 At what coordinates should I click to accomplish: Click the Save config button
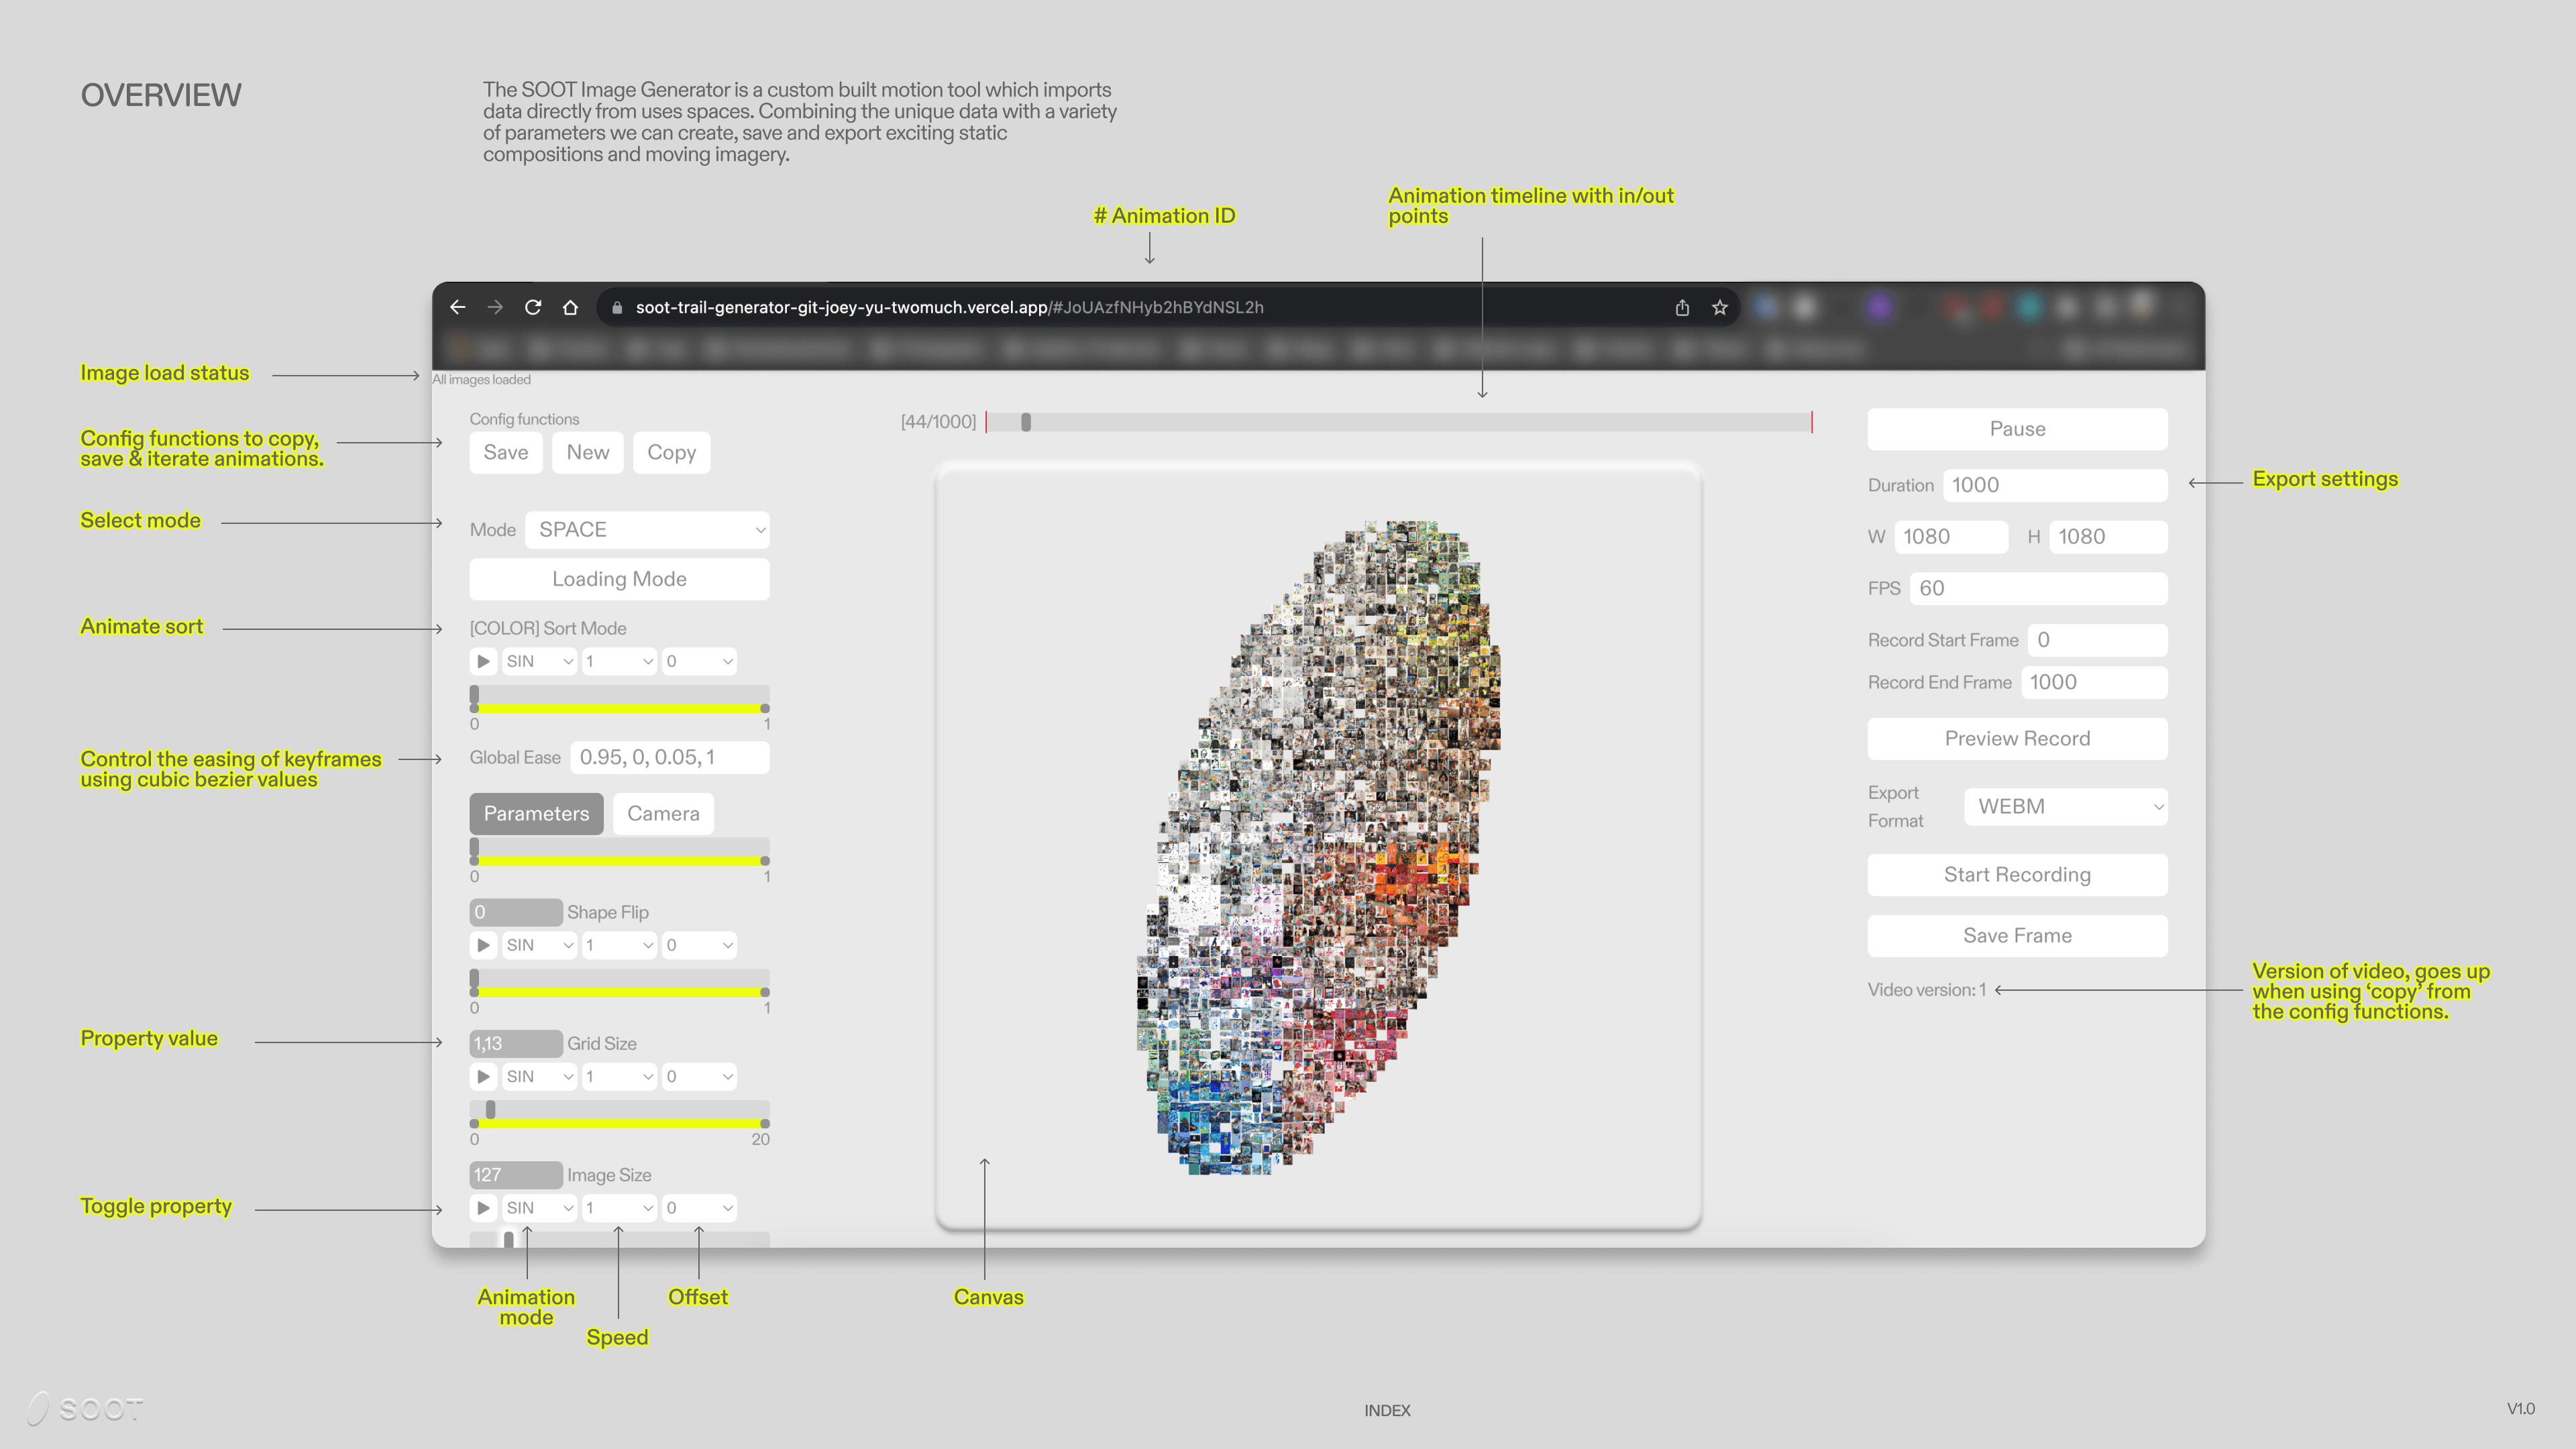505,452
